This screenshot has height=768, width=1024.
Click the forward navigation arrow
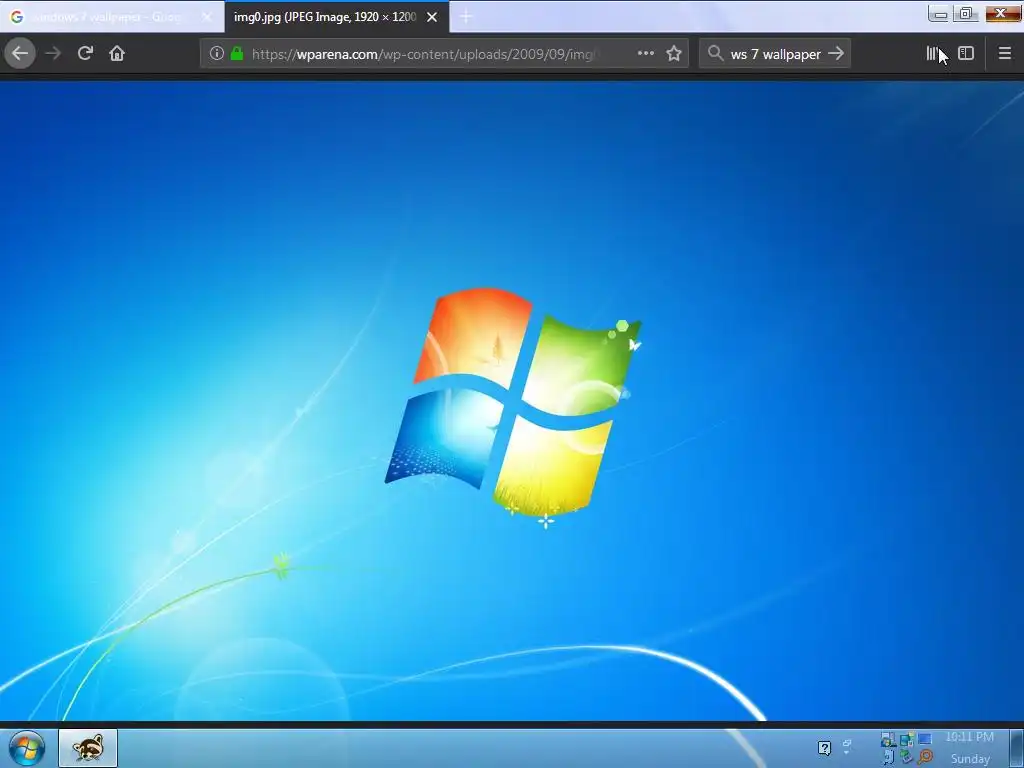click(53, 54)
